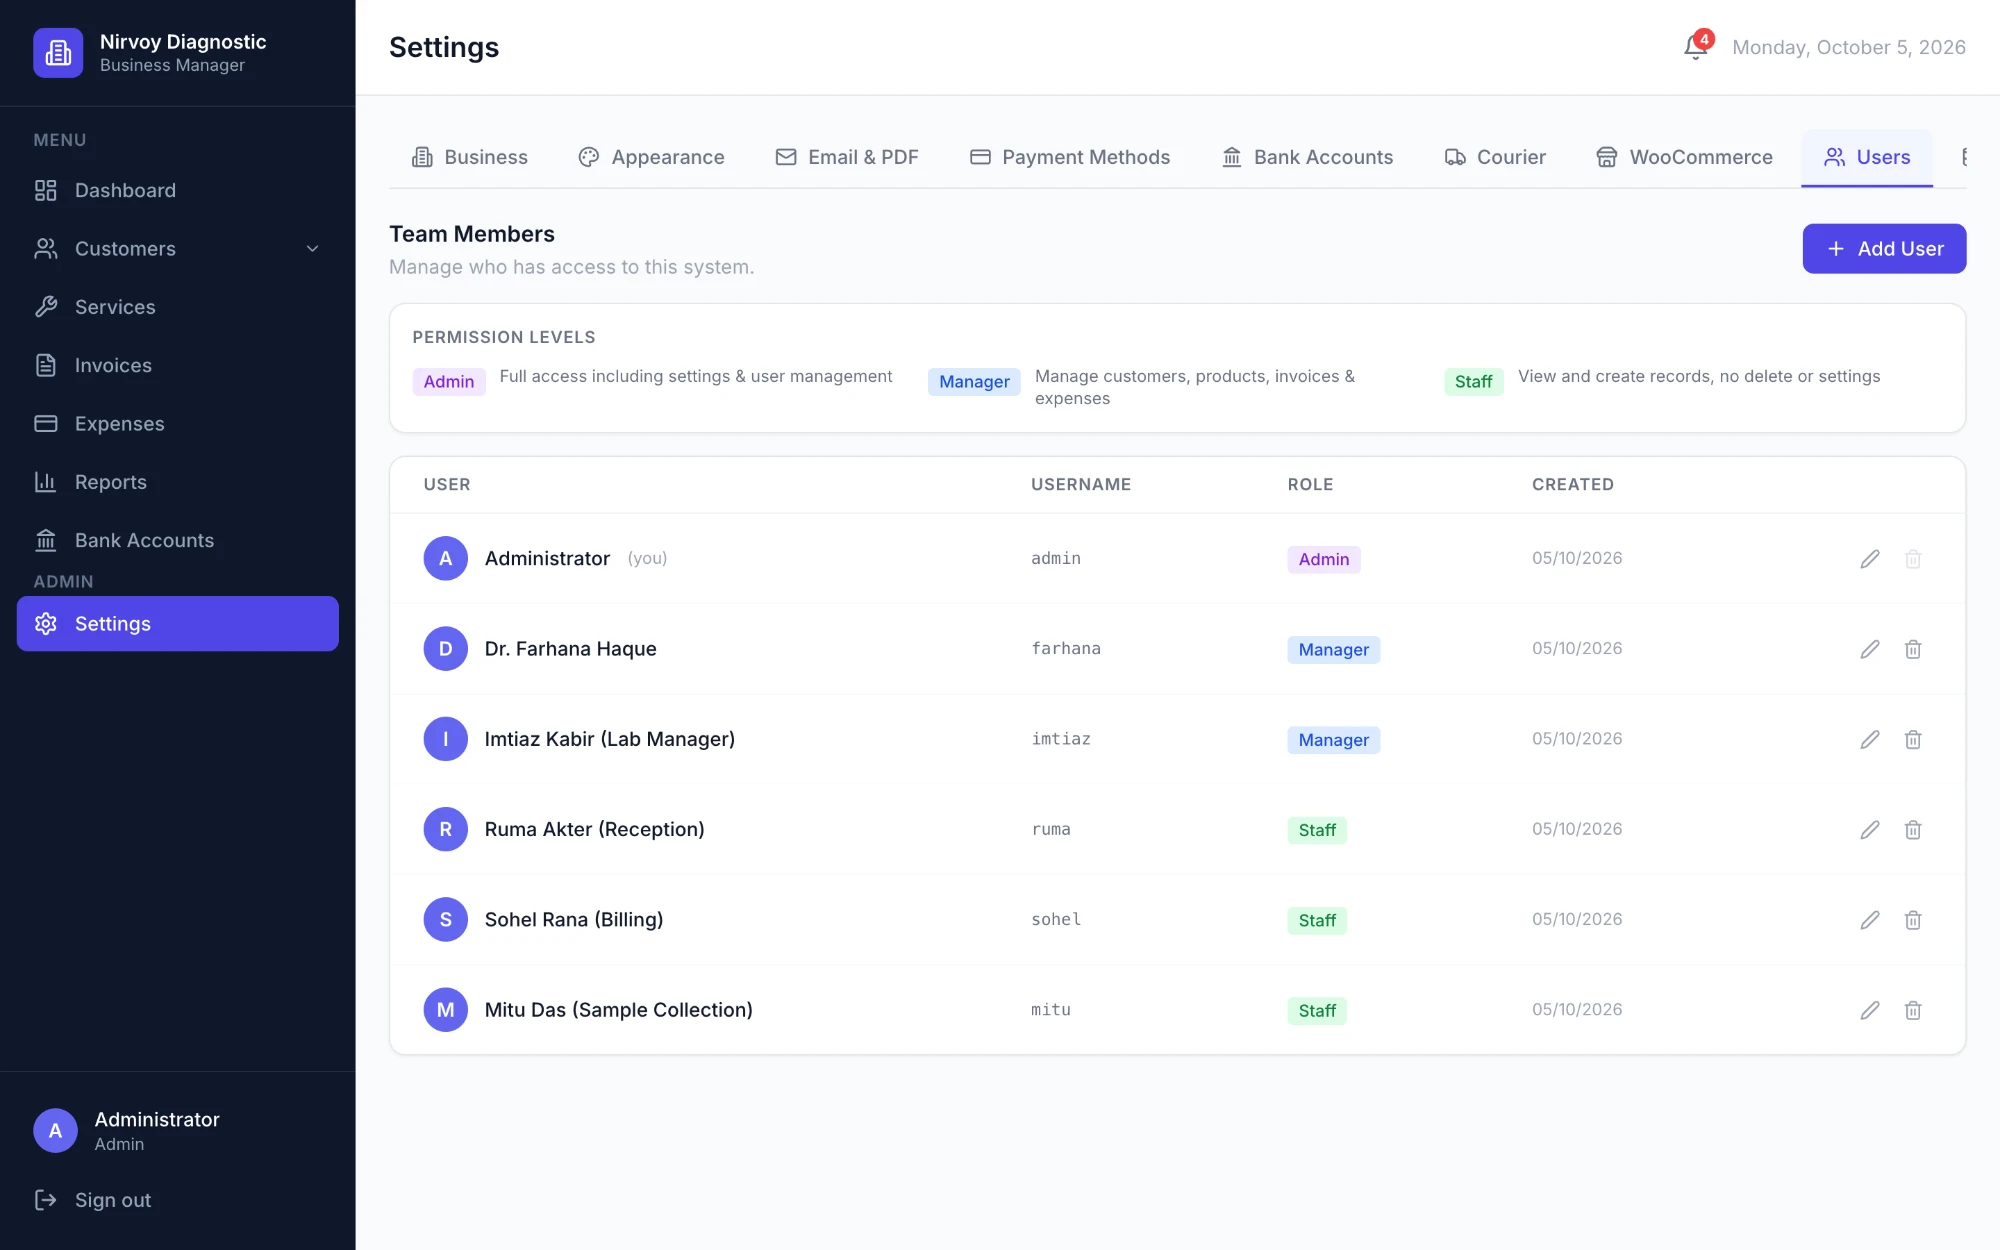The height and width of the screenshot is (1250, 2000).
Task: Click Sohel Rana's Staff role badge
Action: (x=1317, y=921)
